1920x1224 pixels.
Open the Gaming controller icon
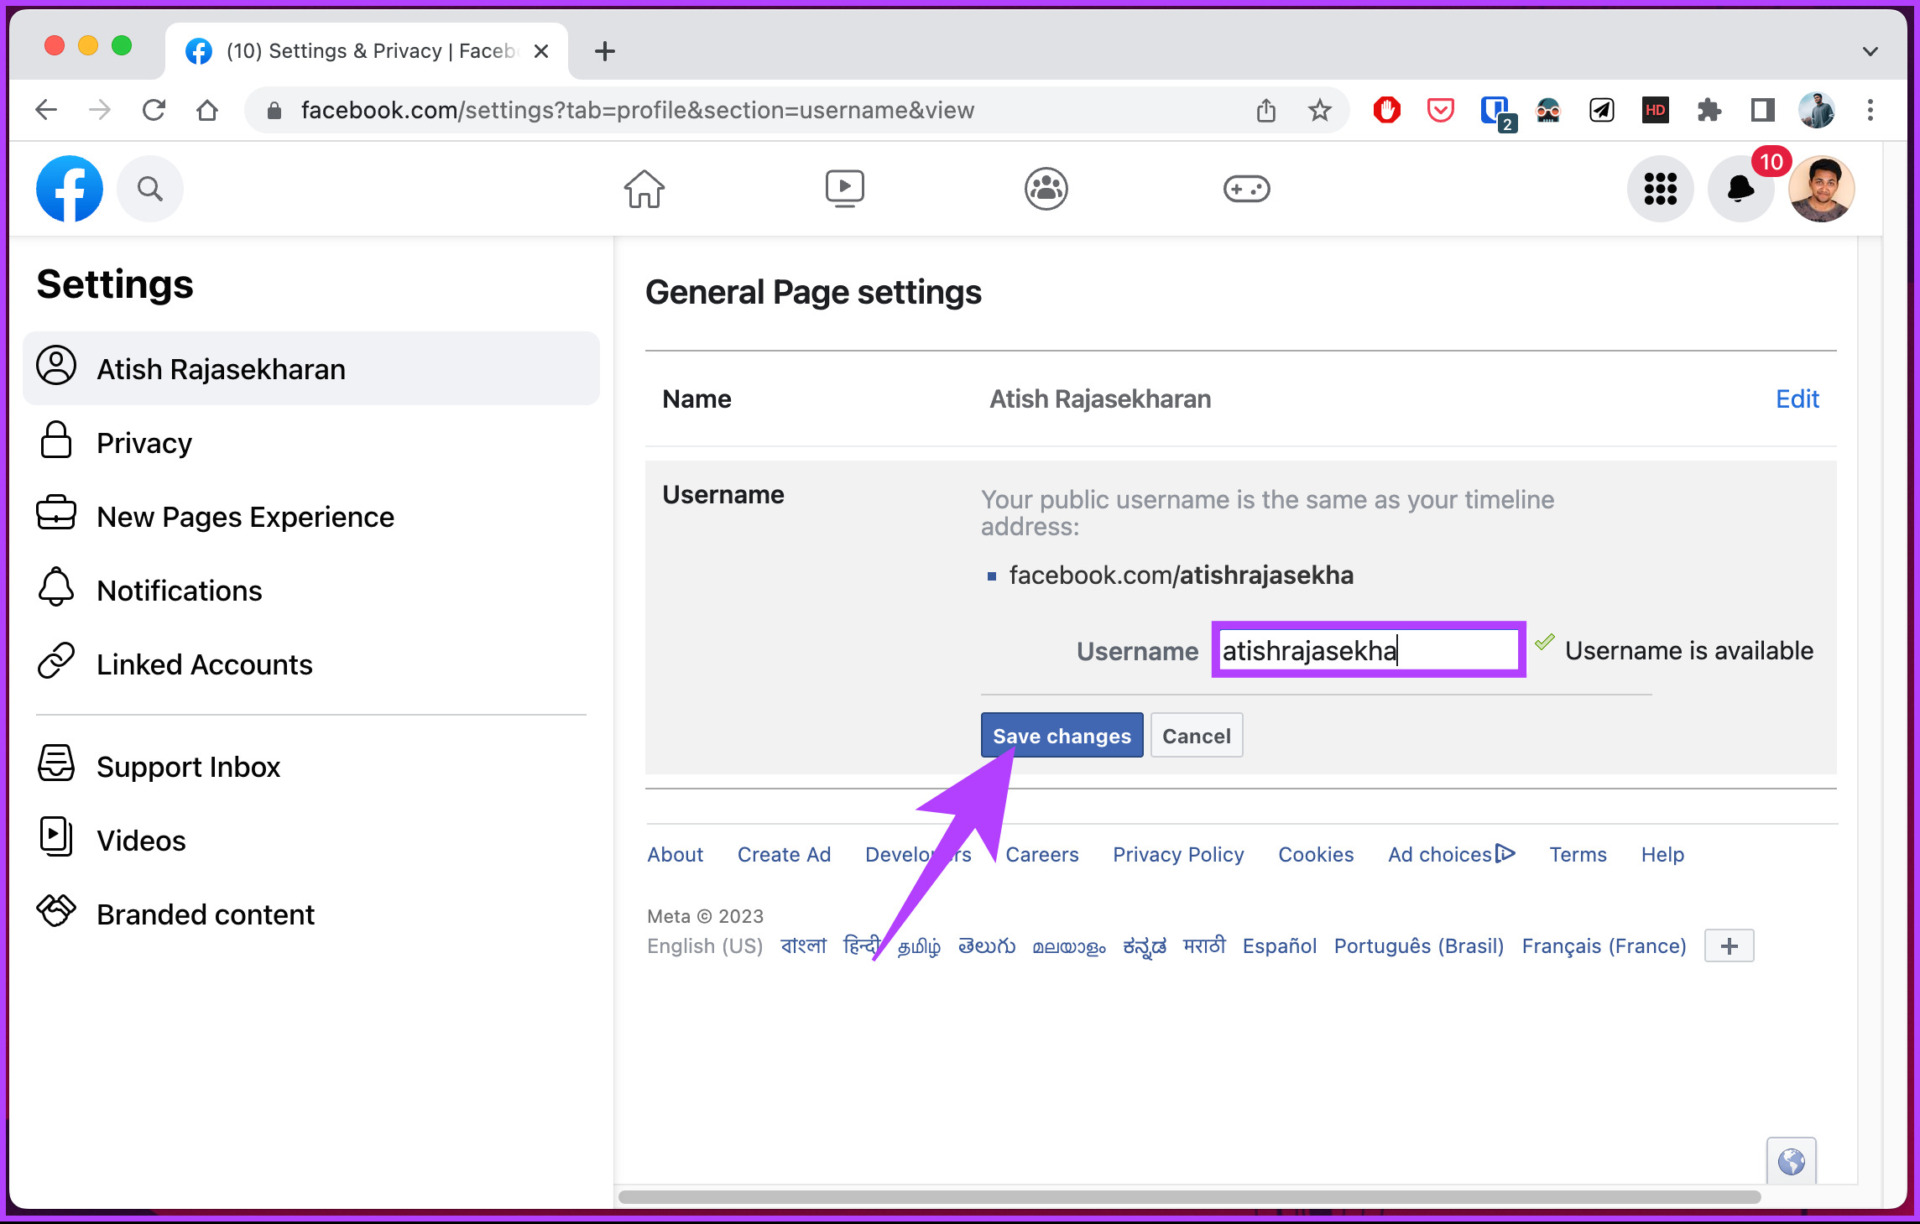click(x=1246, y=188)
